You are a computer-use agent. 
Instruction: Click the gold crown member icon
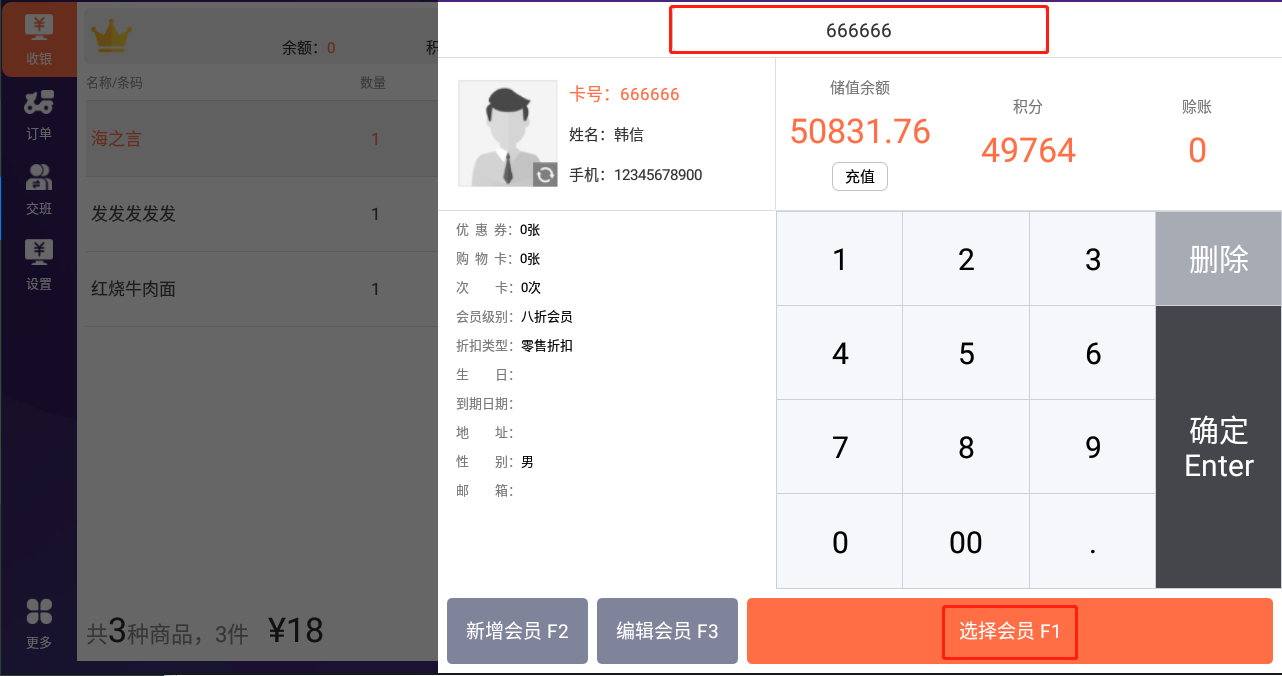(x=112, y=36)
